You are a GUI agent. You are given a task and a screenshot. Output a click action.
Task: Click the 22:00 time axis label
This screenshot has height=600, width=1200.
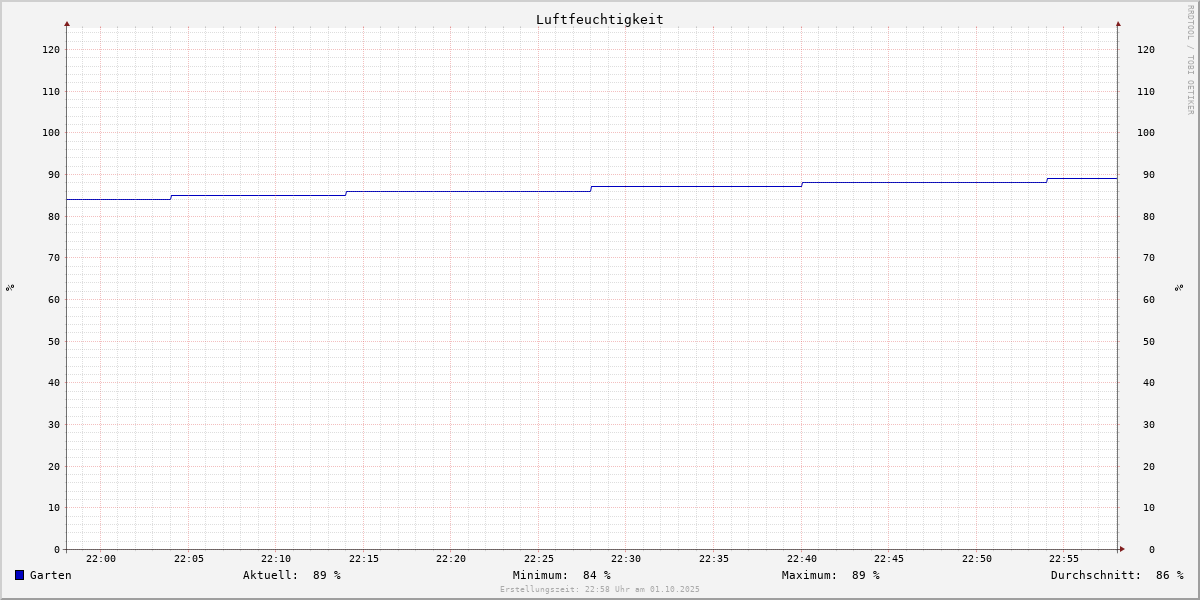point(101,559)
